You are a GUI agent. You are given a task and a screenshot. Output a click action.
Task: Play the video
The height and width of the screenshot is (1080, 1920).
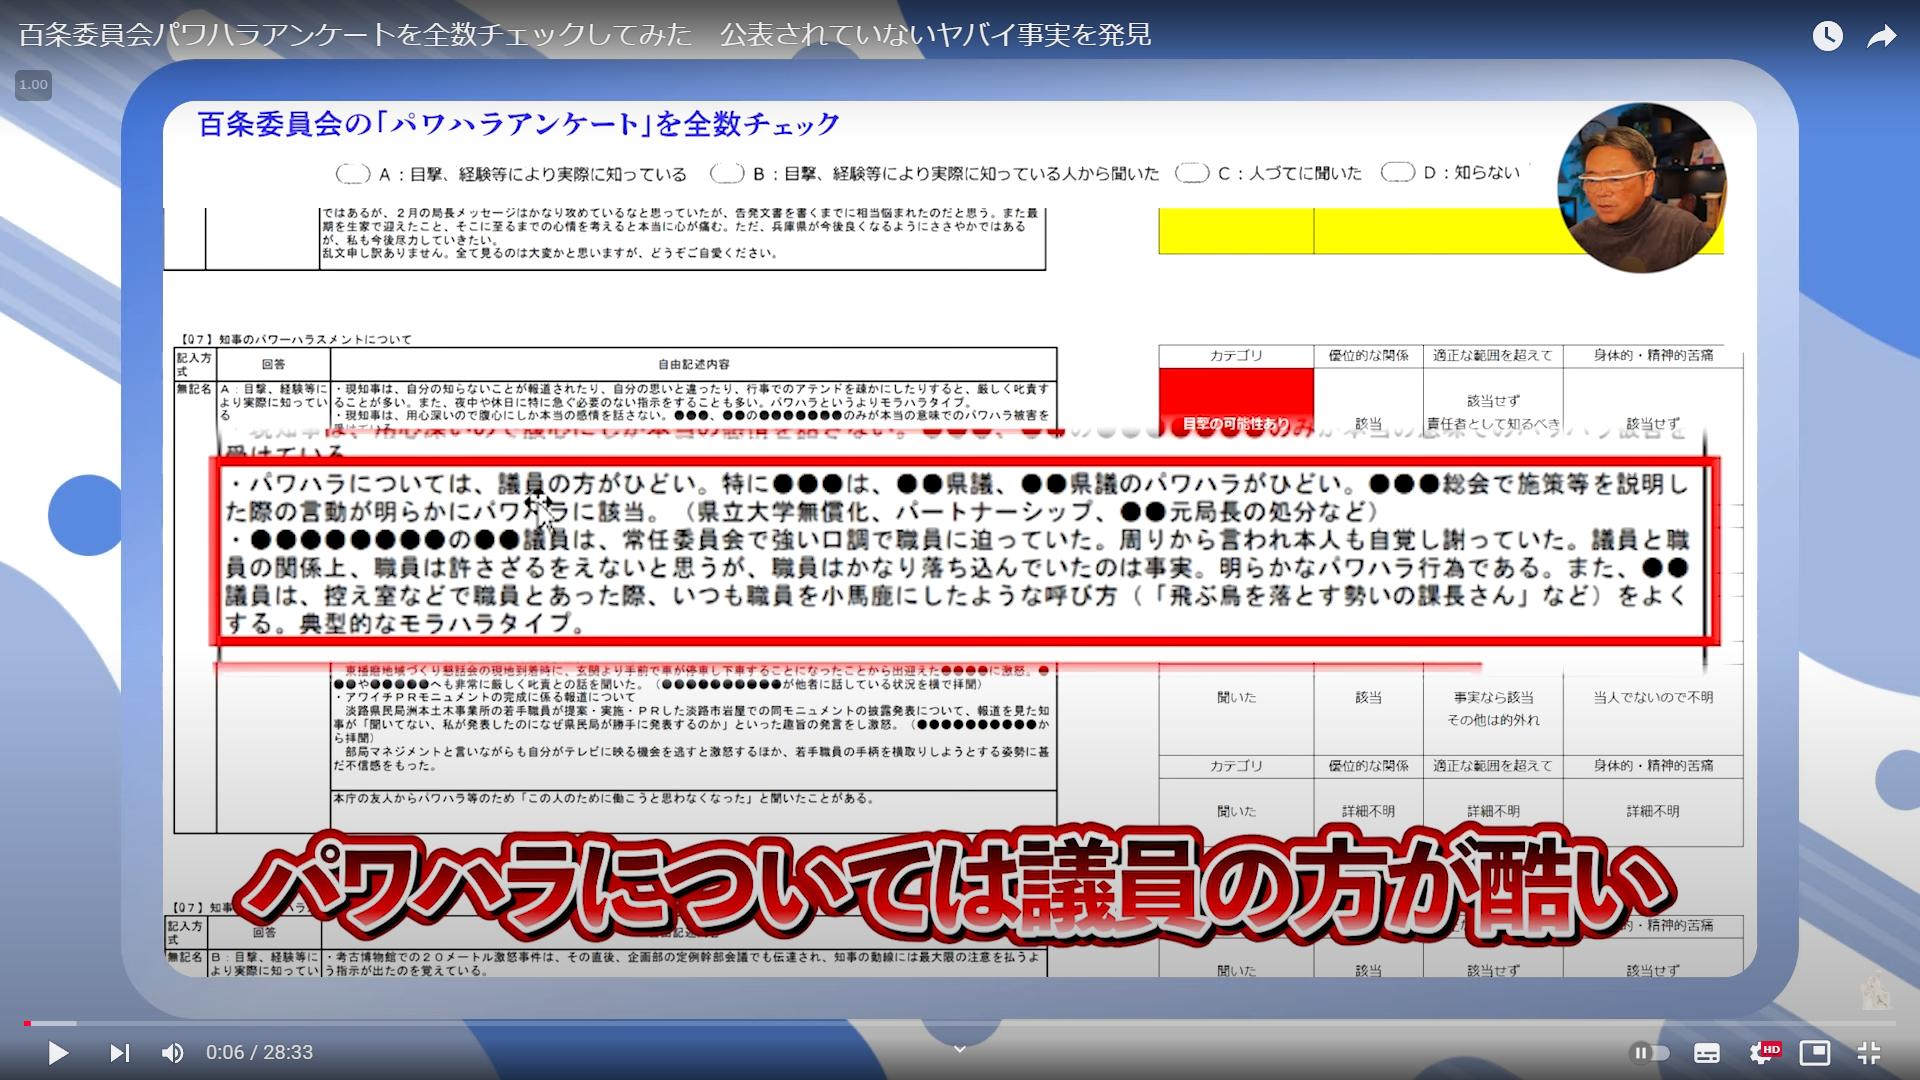point(58,1053)
